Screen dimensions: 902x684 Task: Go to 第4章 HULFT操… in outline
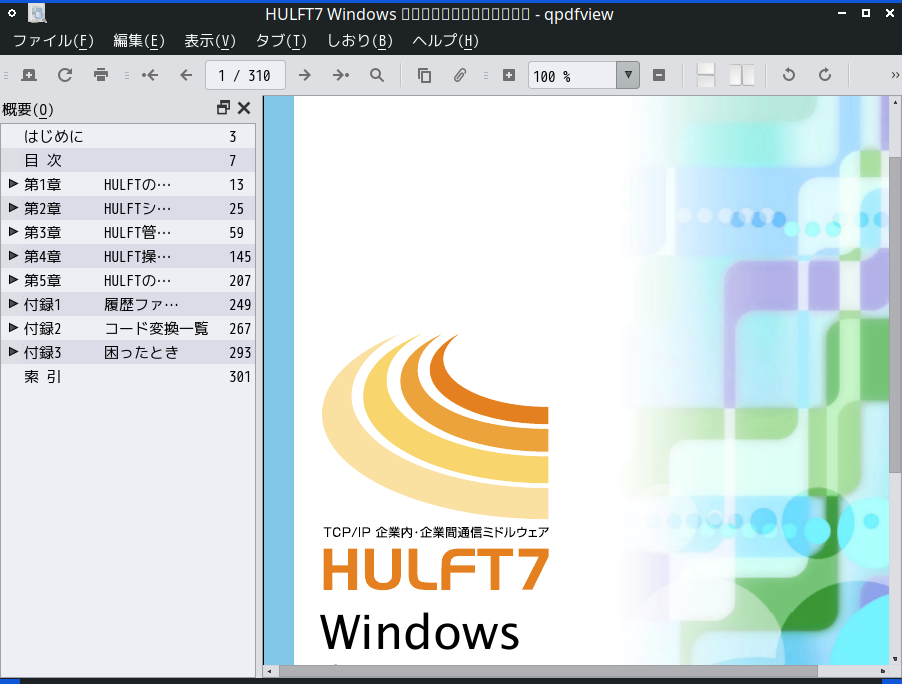point(128,257)
